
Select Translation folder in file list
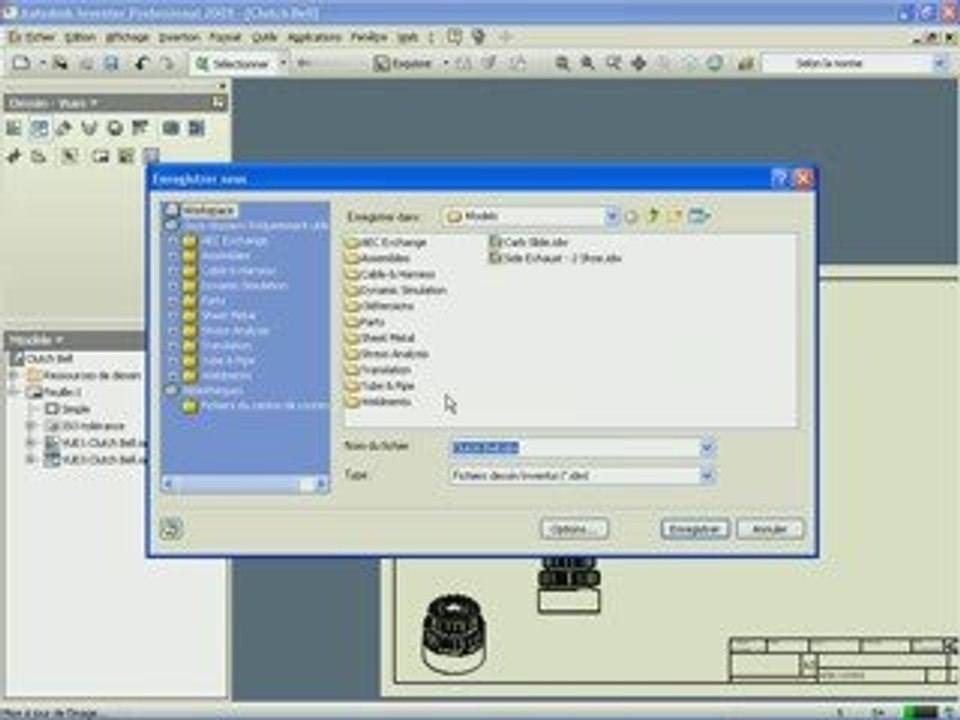coord(378,370)
